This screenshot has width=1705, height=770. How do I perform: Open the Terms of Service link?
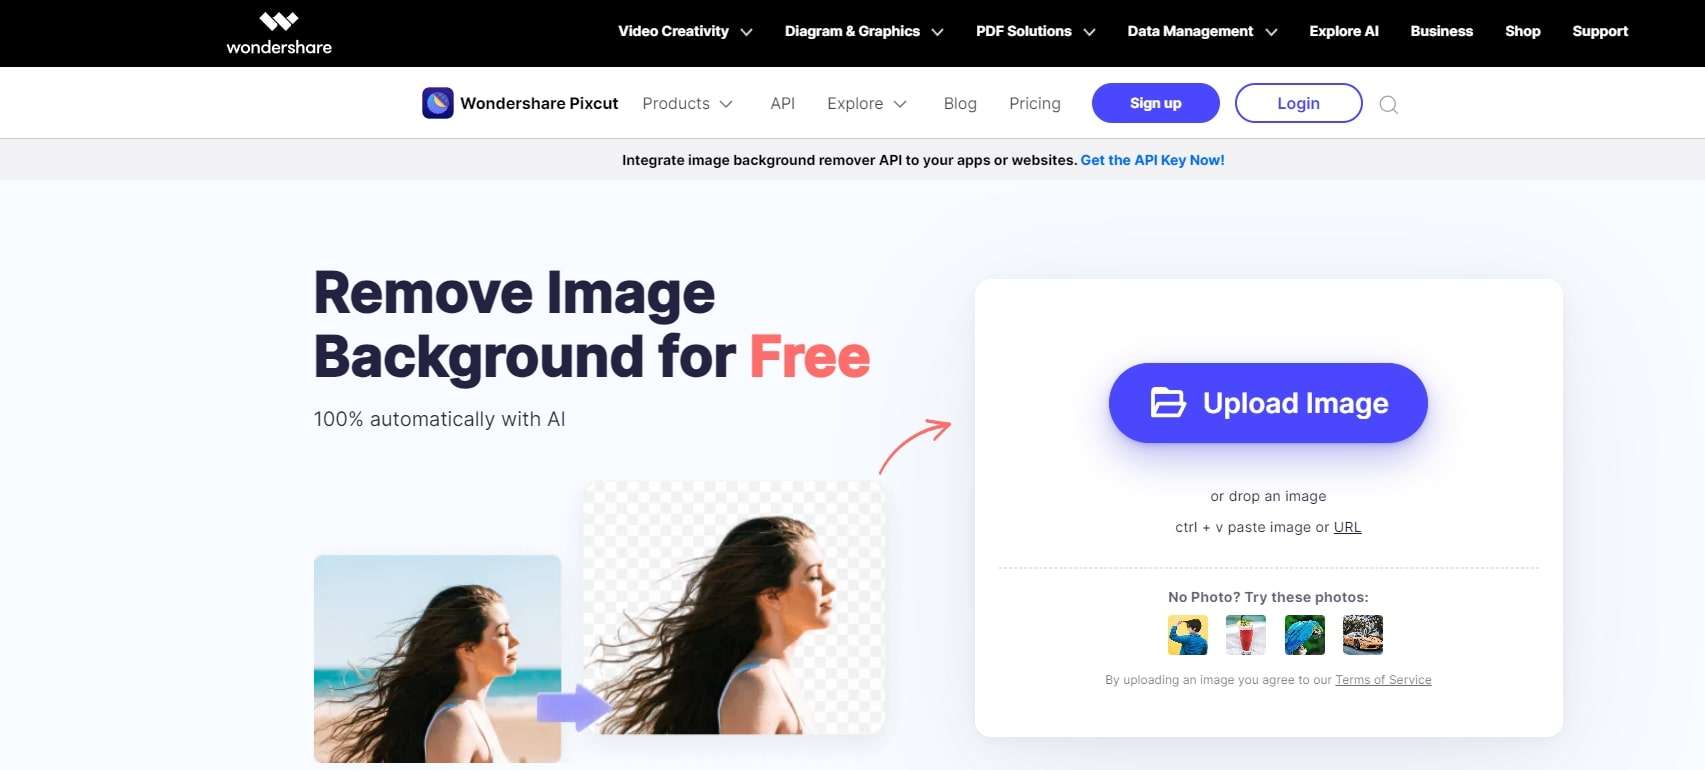(x=1383, y=680)
